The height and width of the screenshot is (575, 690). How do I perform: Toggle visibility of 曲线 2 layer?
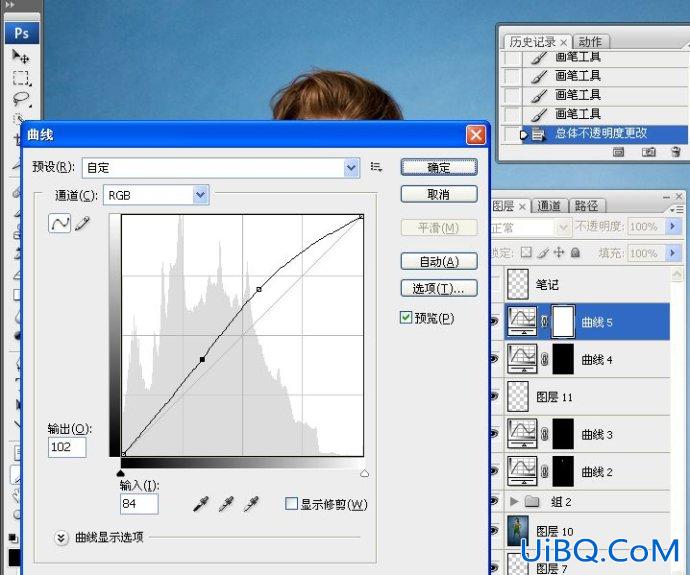[x=494, y=471]
